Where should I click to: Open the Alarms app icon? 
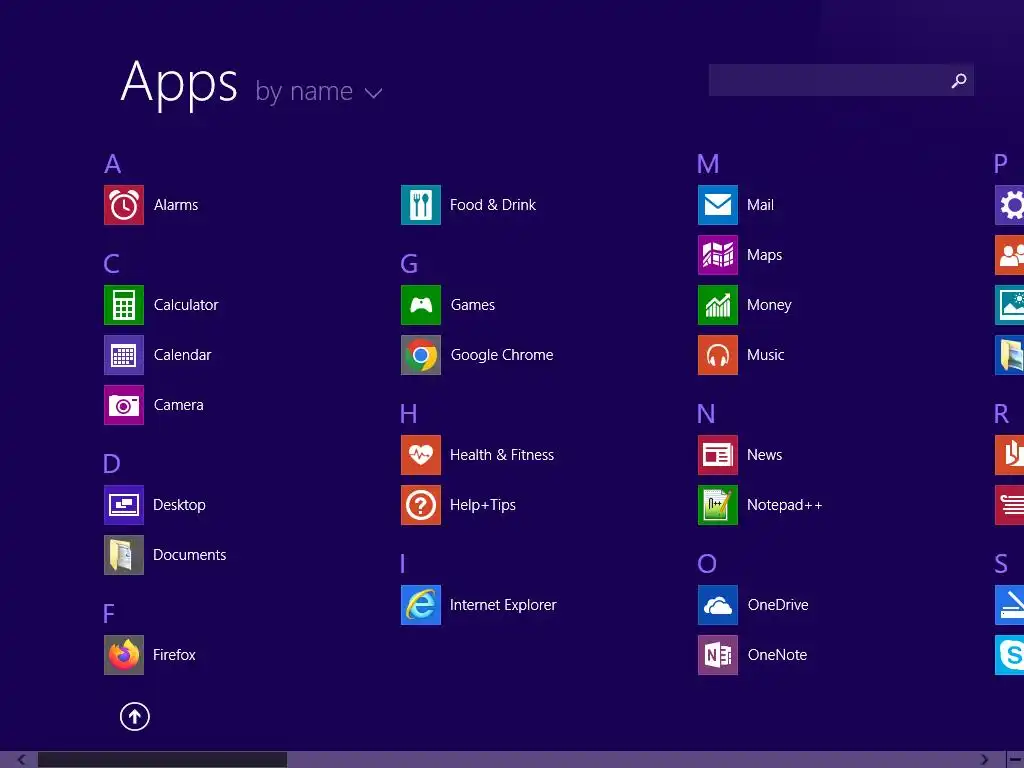click(x=123, y=205)
